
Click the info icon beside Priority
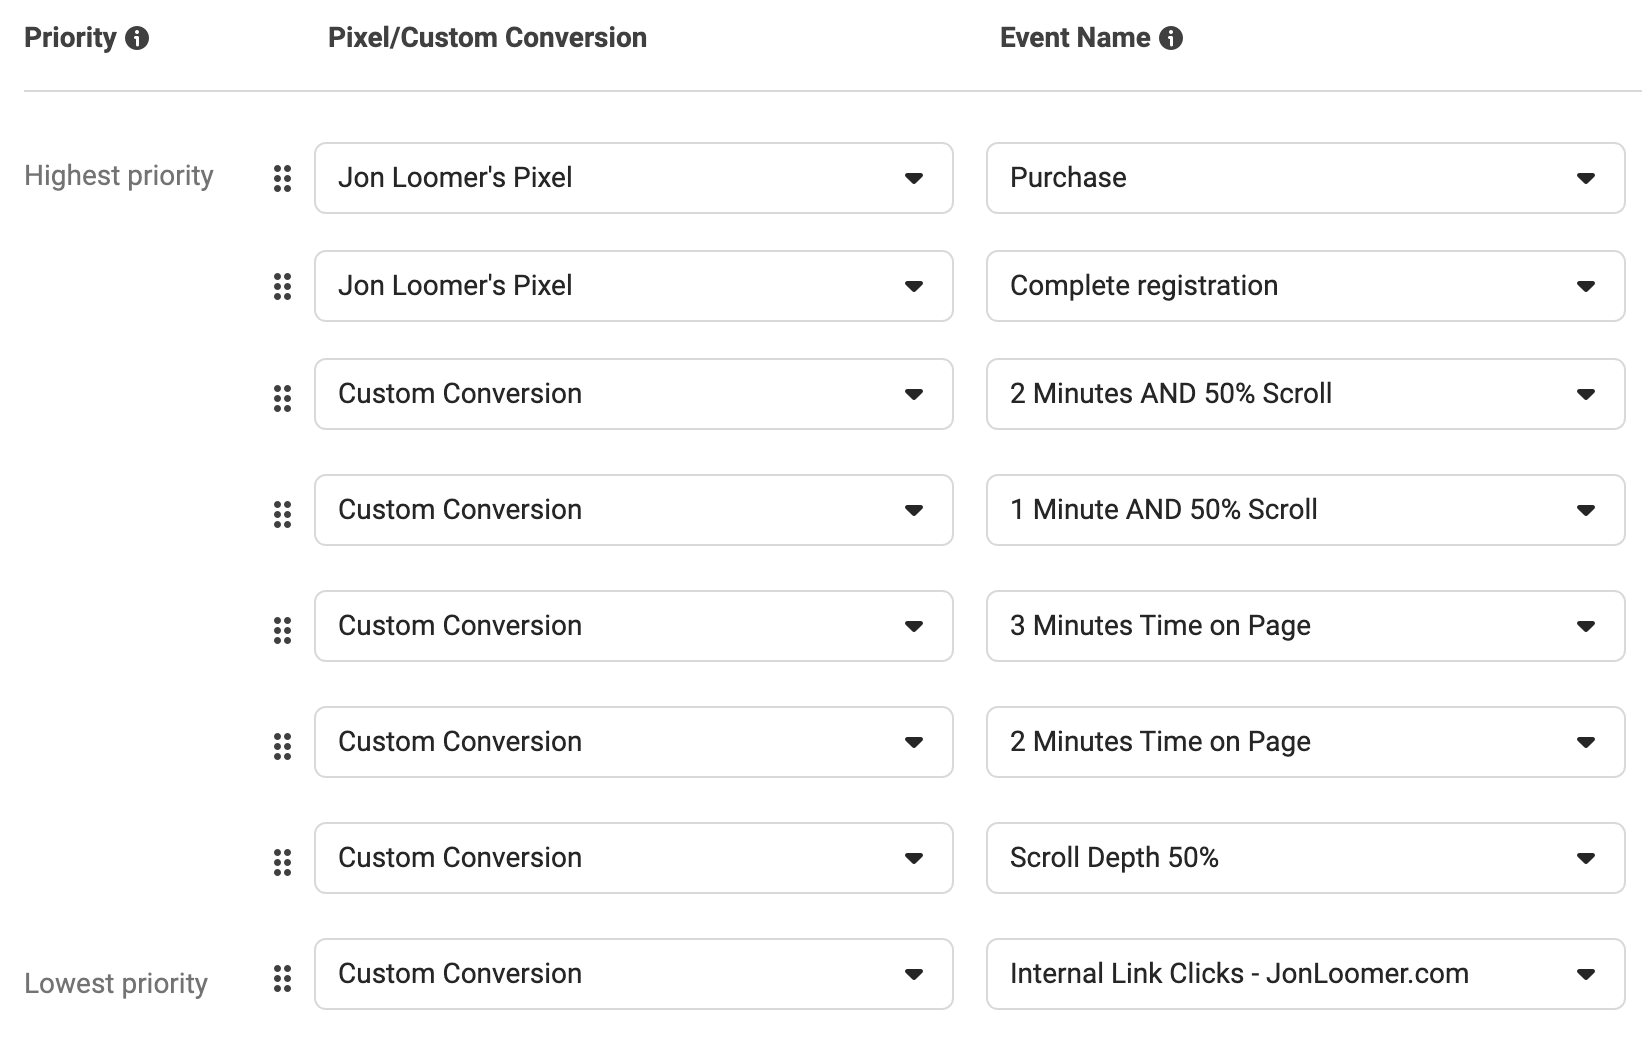138,39
